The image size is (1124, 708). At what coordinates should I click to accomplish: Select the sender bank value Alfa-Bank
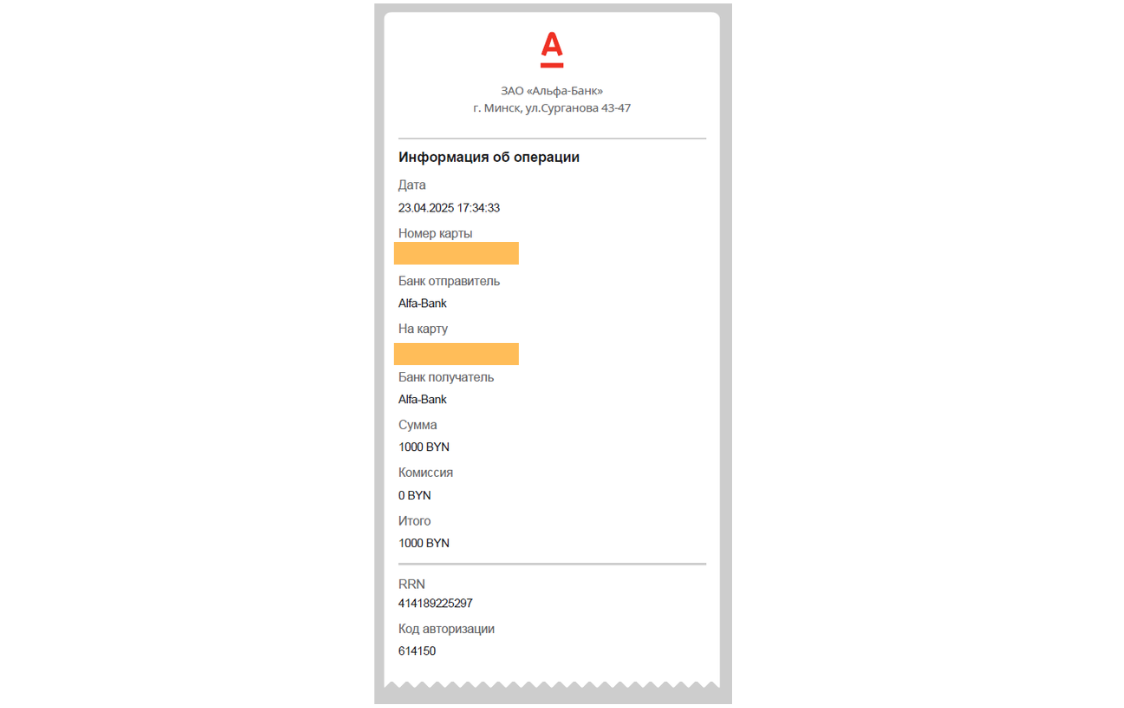point(422,303)
